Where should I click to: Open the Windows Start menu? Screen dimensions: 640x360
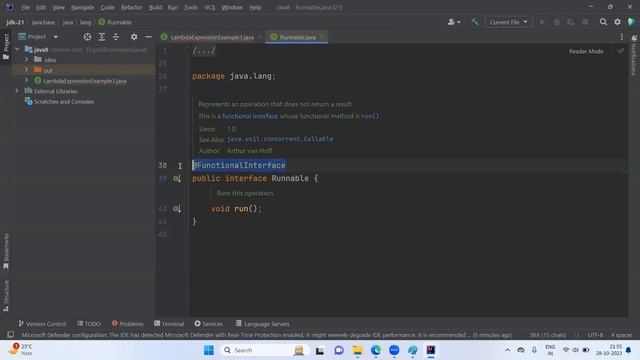pyautogui.click(x=209, y=350)
